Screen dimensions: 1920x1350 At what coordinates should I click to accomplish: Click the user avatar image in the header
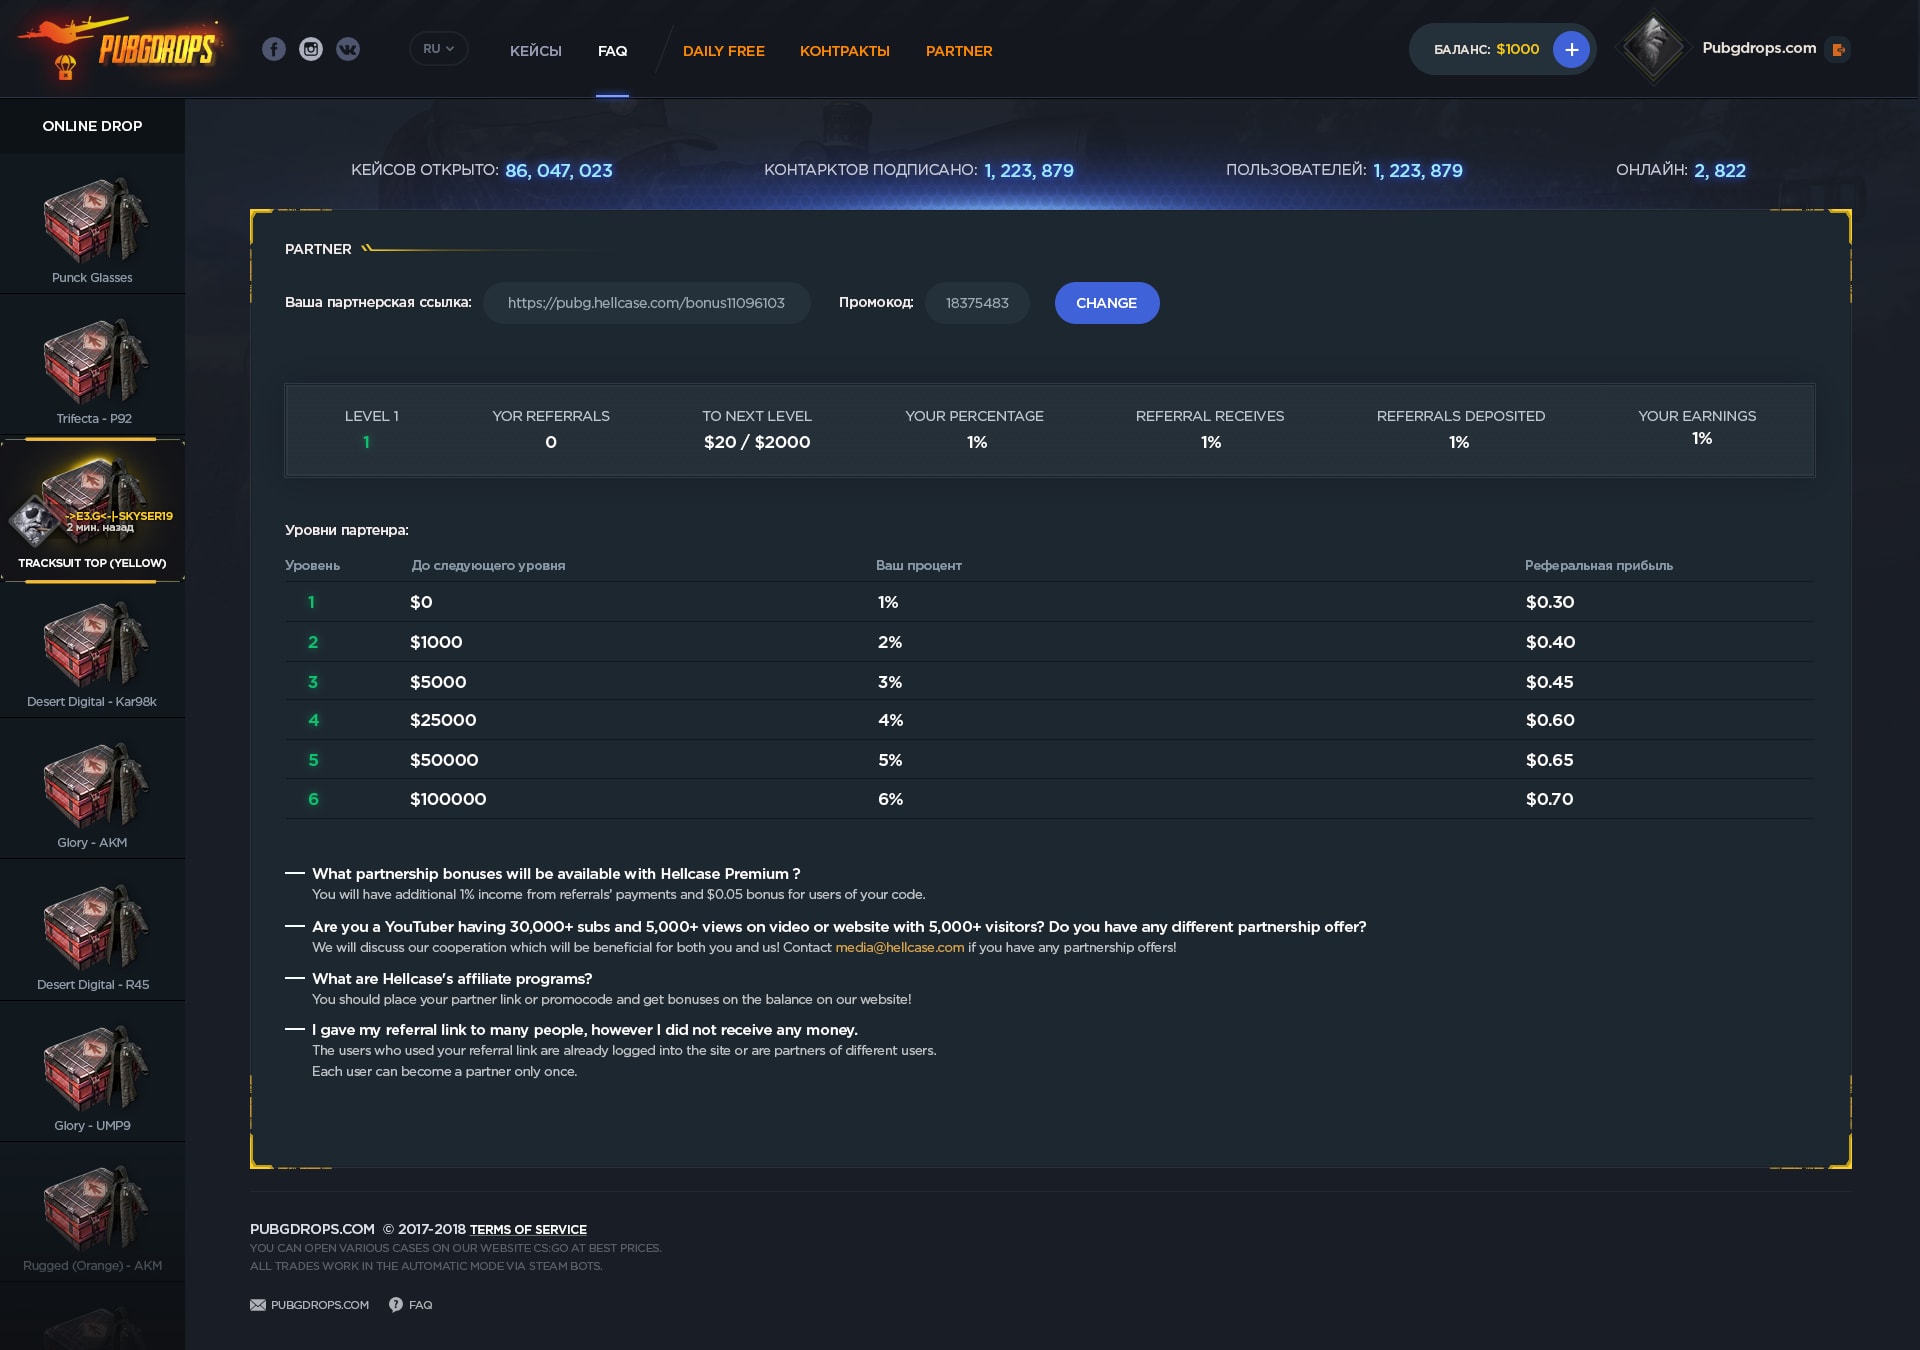(1653, 47)
